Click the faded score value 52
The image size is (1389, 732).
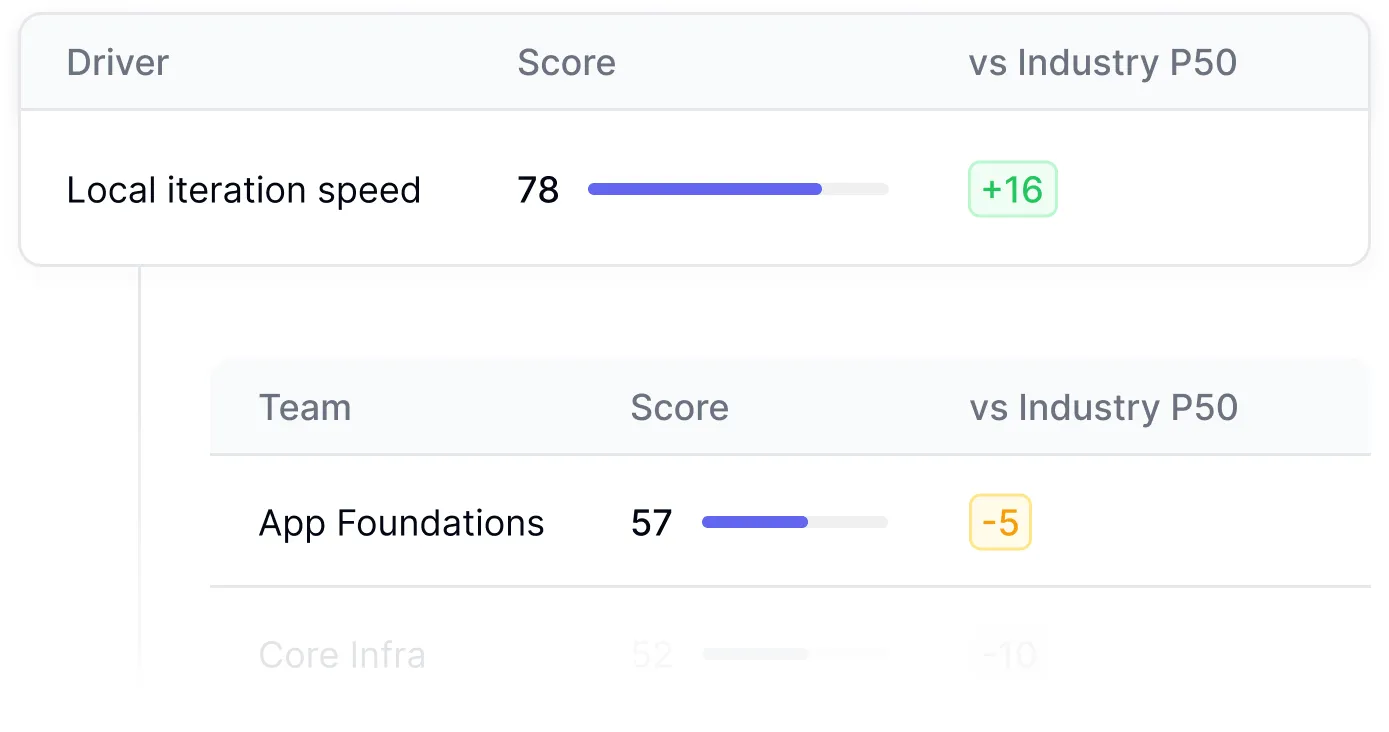(652, 656)
